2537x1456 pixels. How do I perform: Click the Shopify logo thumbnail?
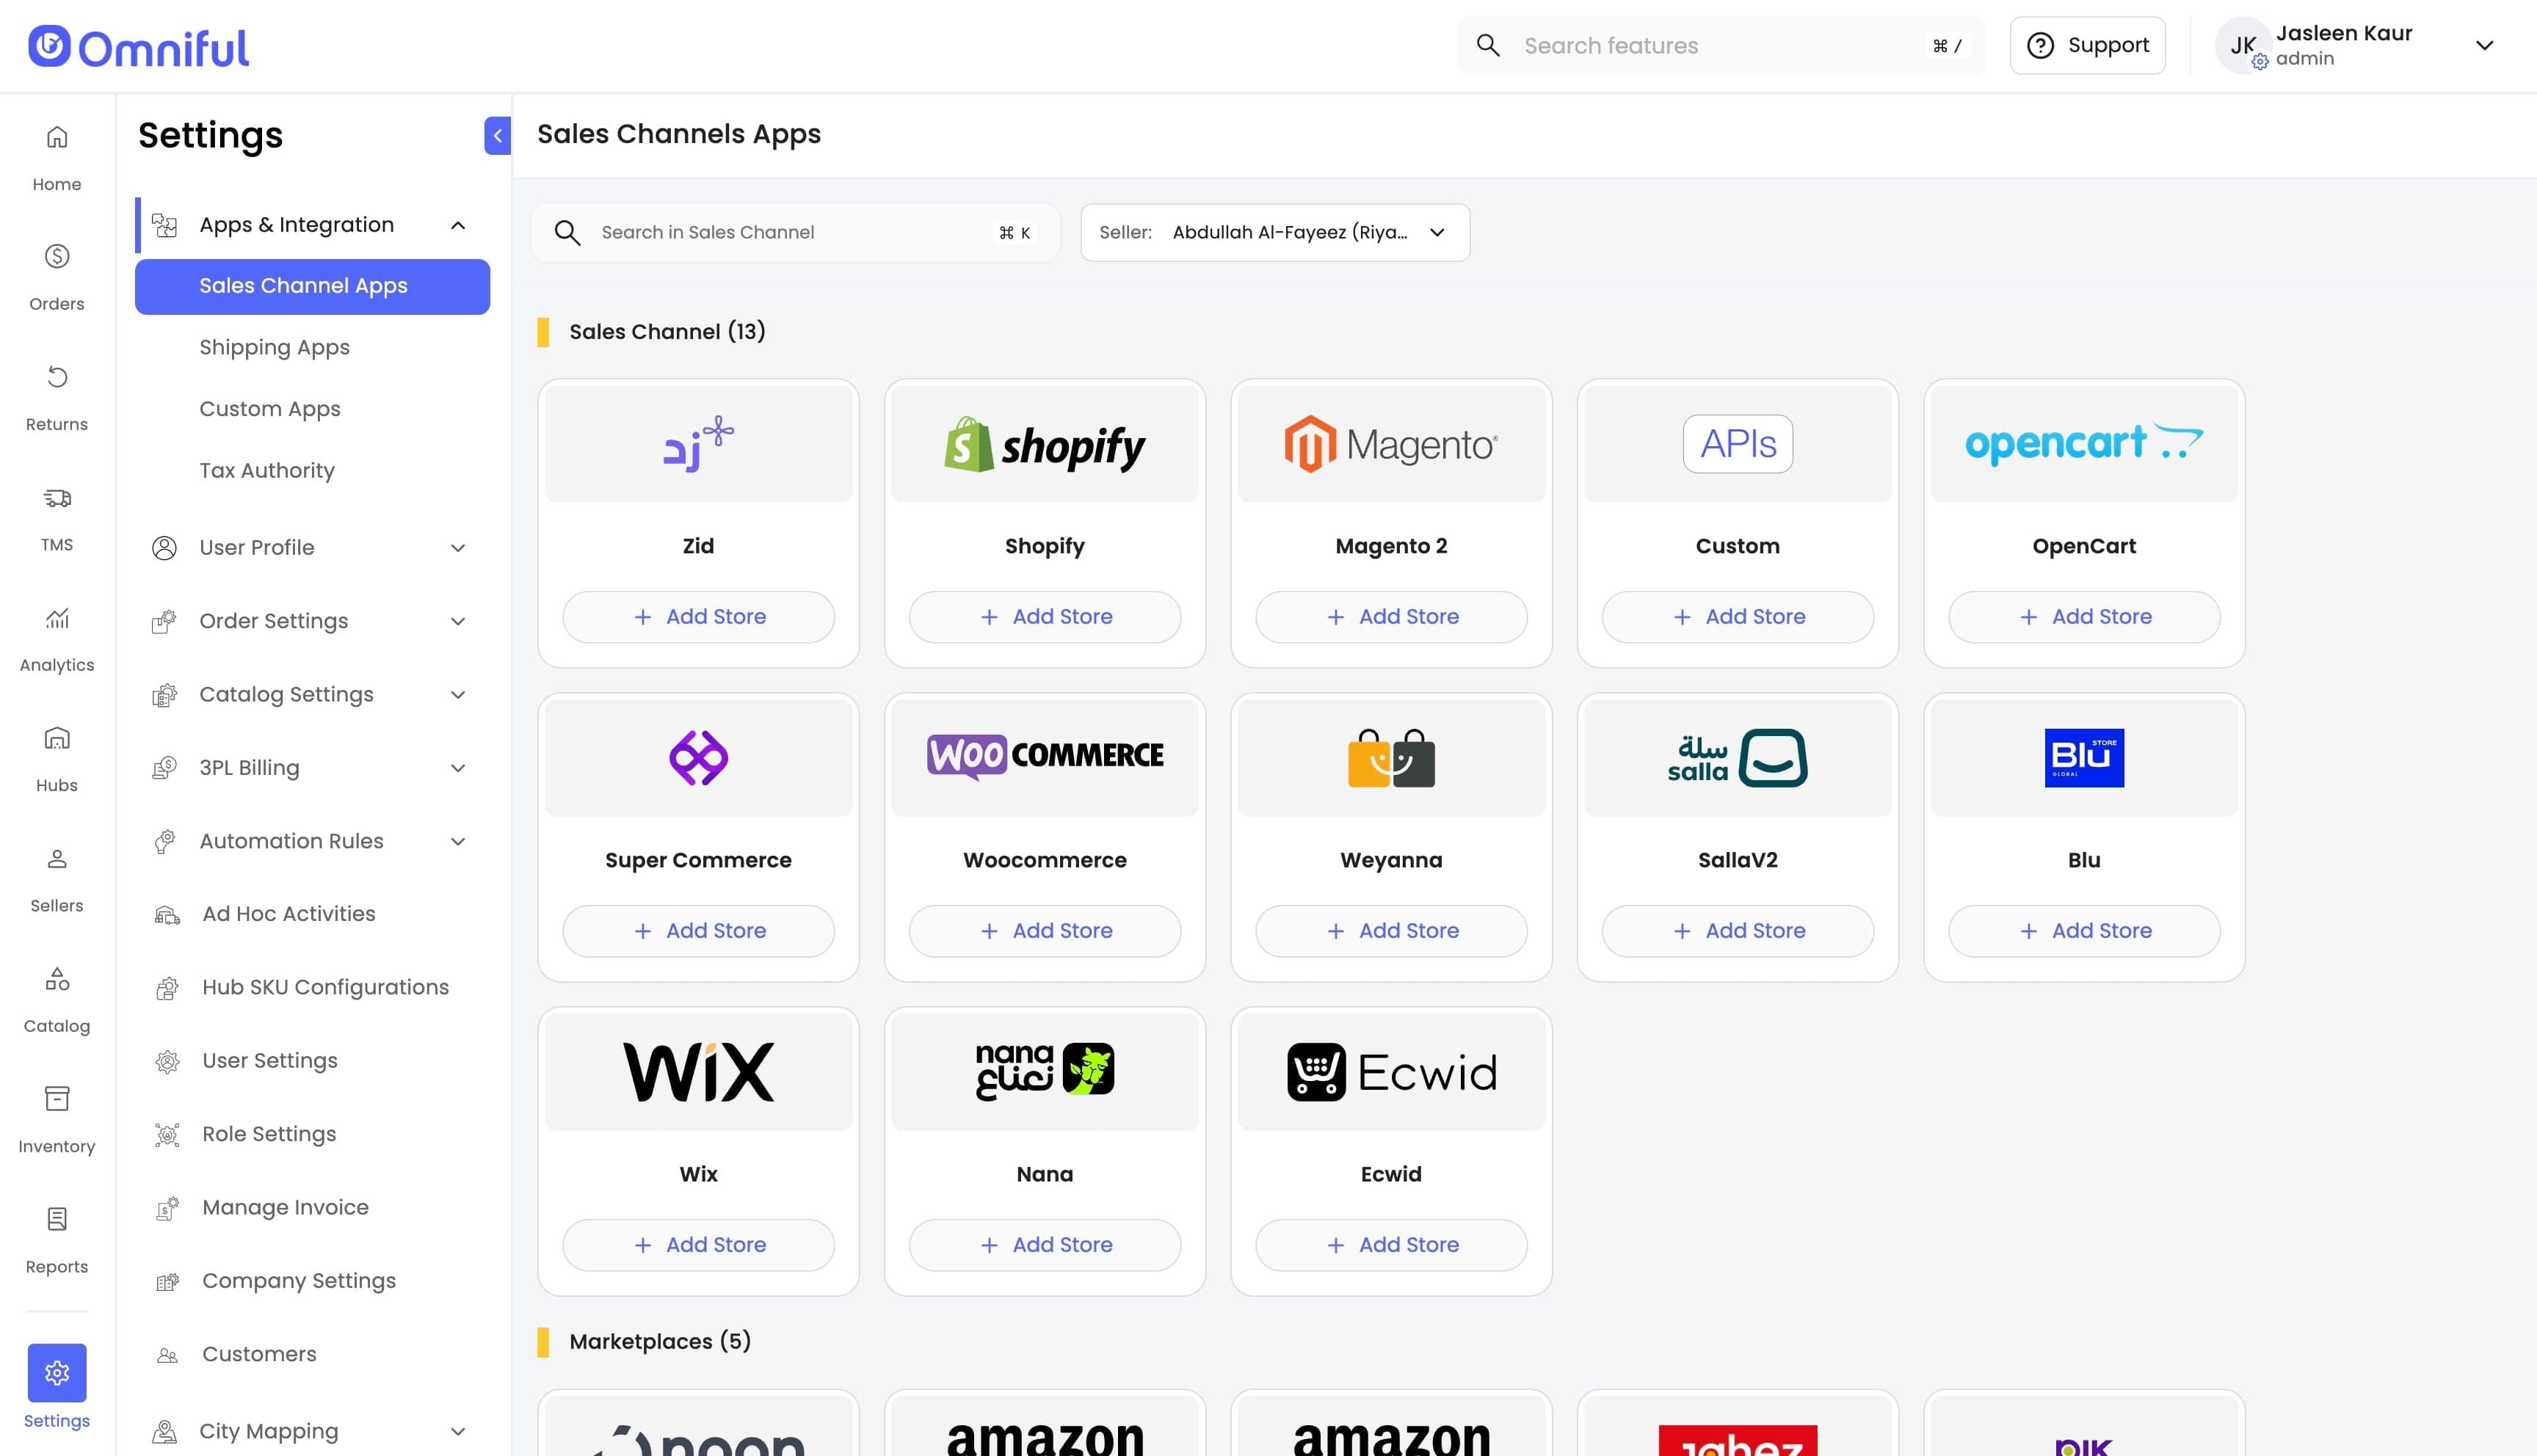(1045, 443)
